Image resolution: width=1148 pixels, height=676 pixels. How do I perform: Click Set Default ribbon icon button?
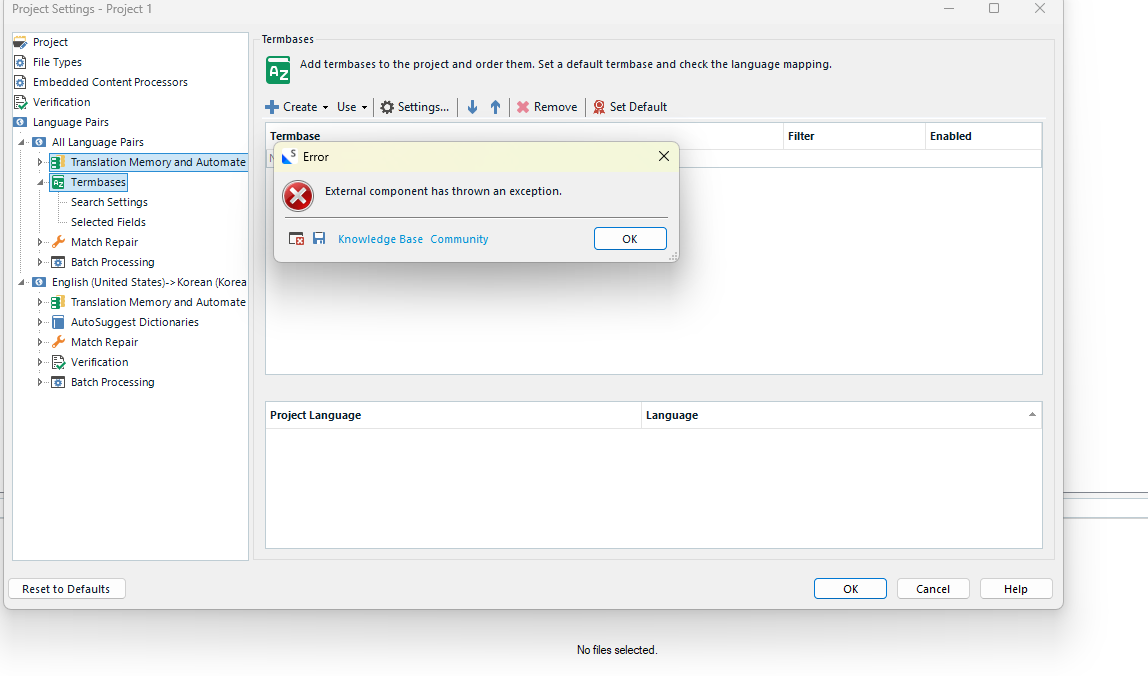click(x=629, y=107)
